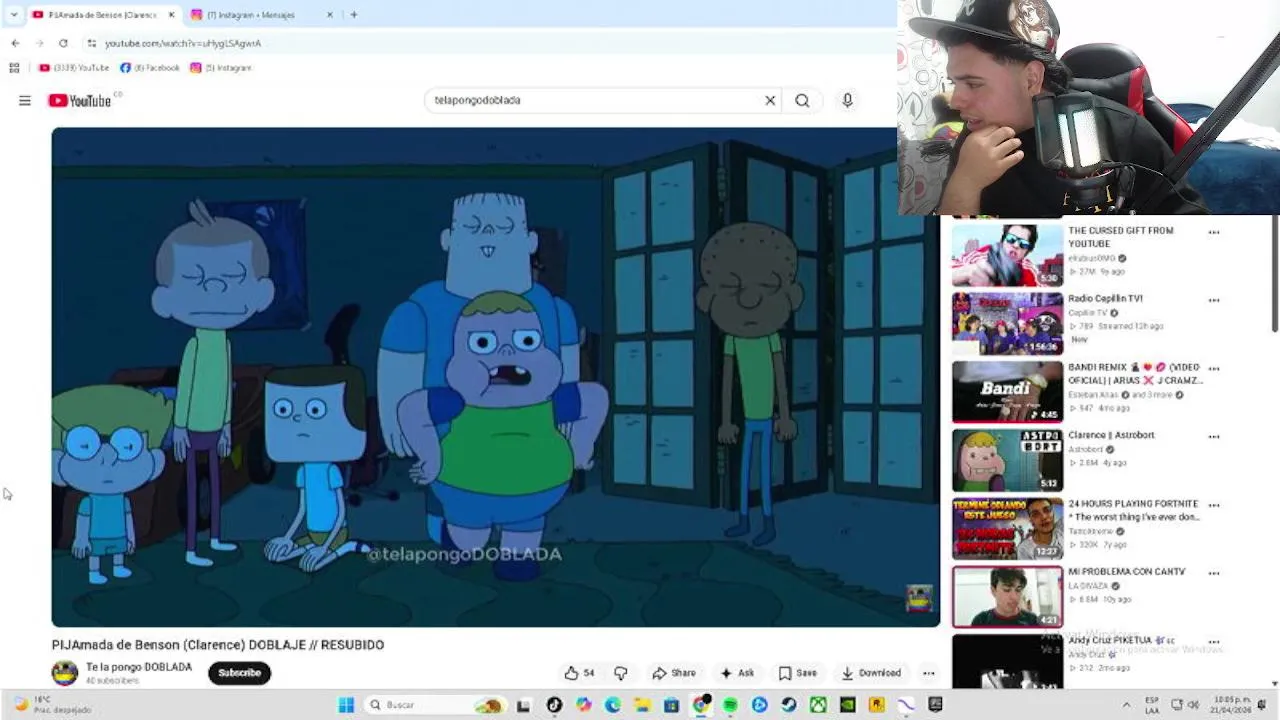The image size is (1280, 720).
Task: Open more actions three-dot menu under video
Action: [928, 673]
